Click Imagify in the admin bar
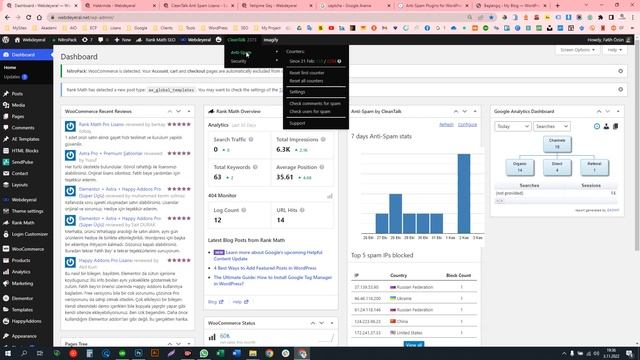The width and height of the screenshot is (640, 360). (x=271, y=40)
